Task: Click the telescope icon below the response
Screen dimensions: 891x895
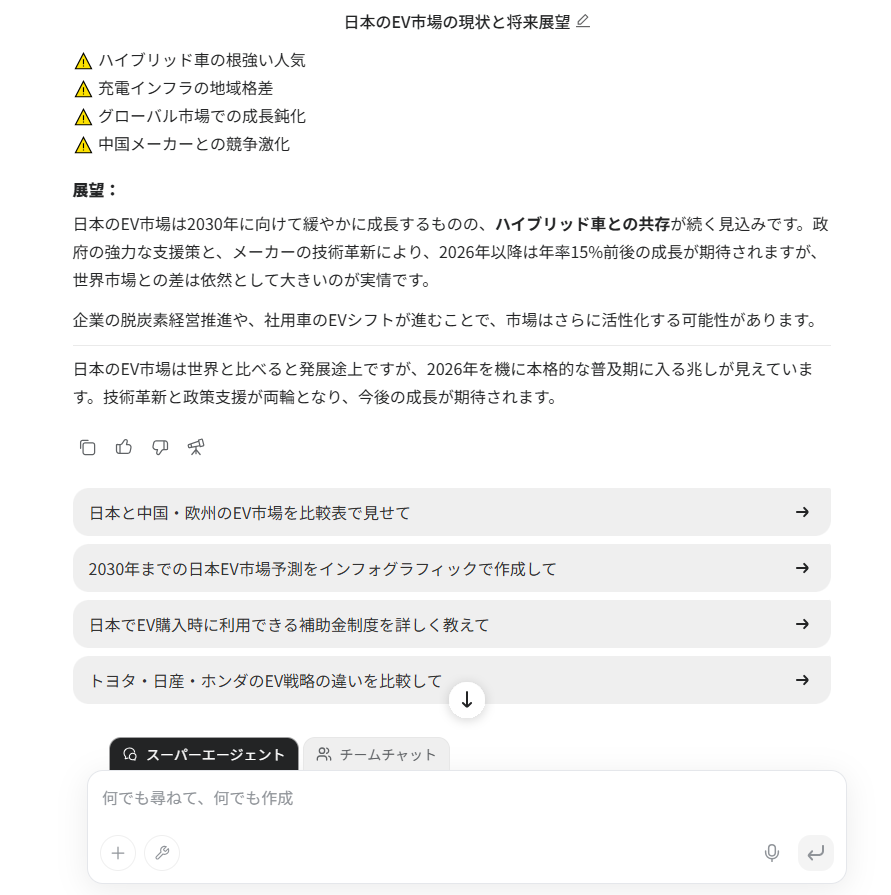Action: coord(196,447)
